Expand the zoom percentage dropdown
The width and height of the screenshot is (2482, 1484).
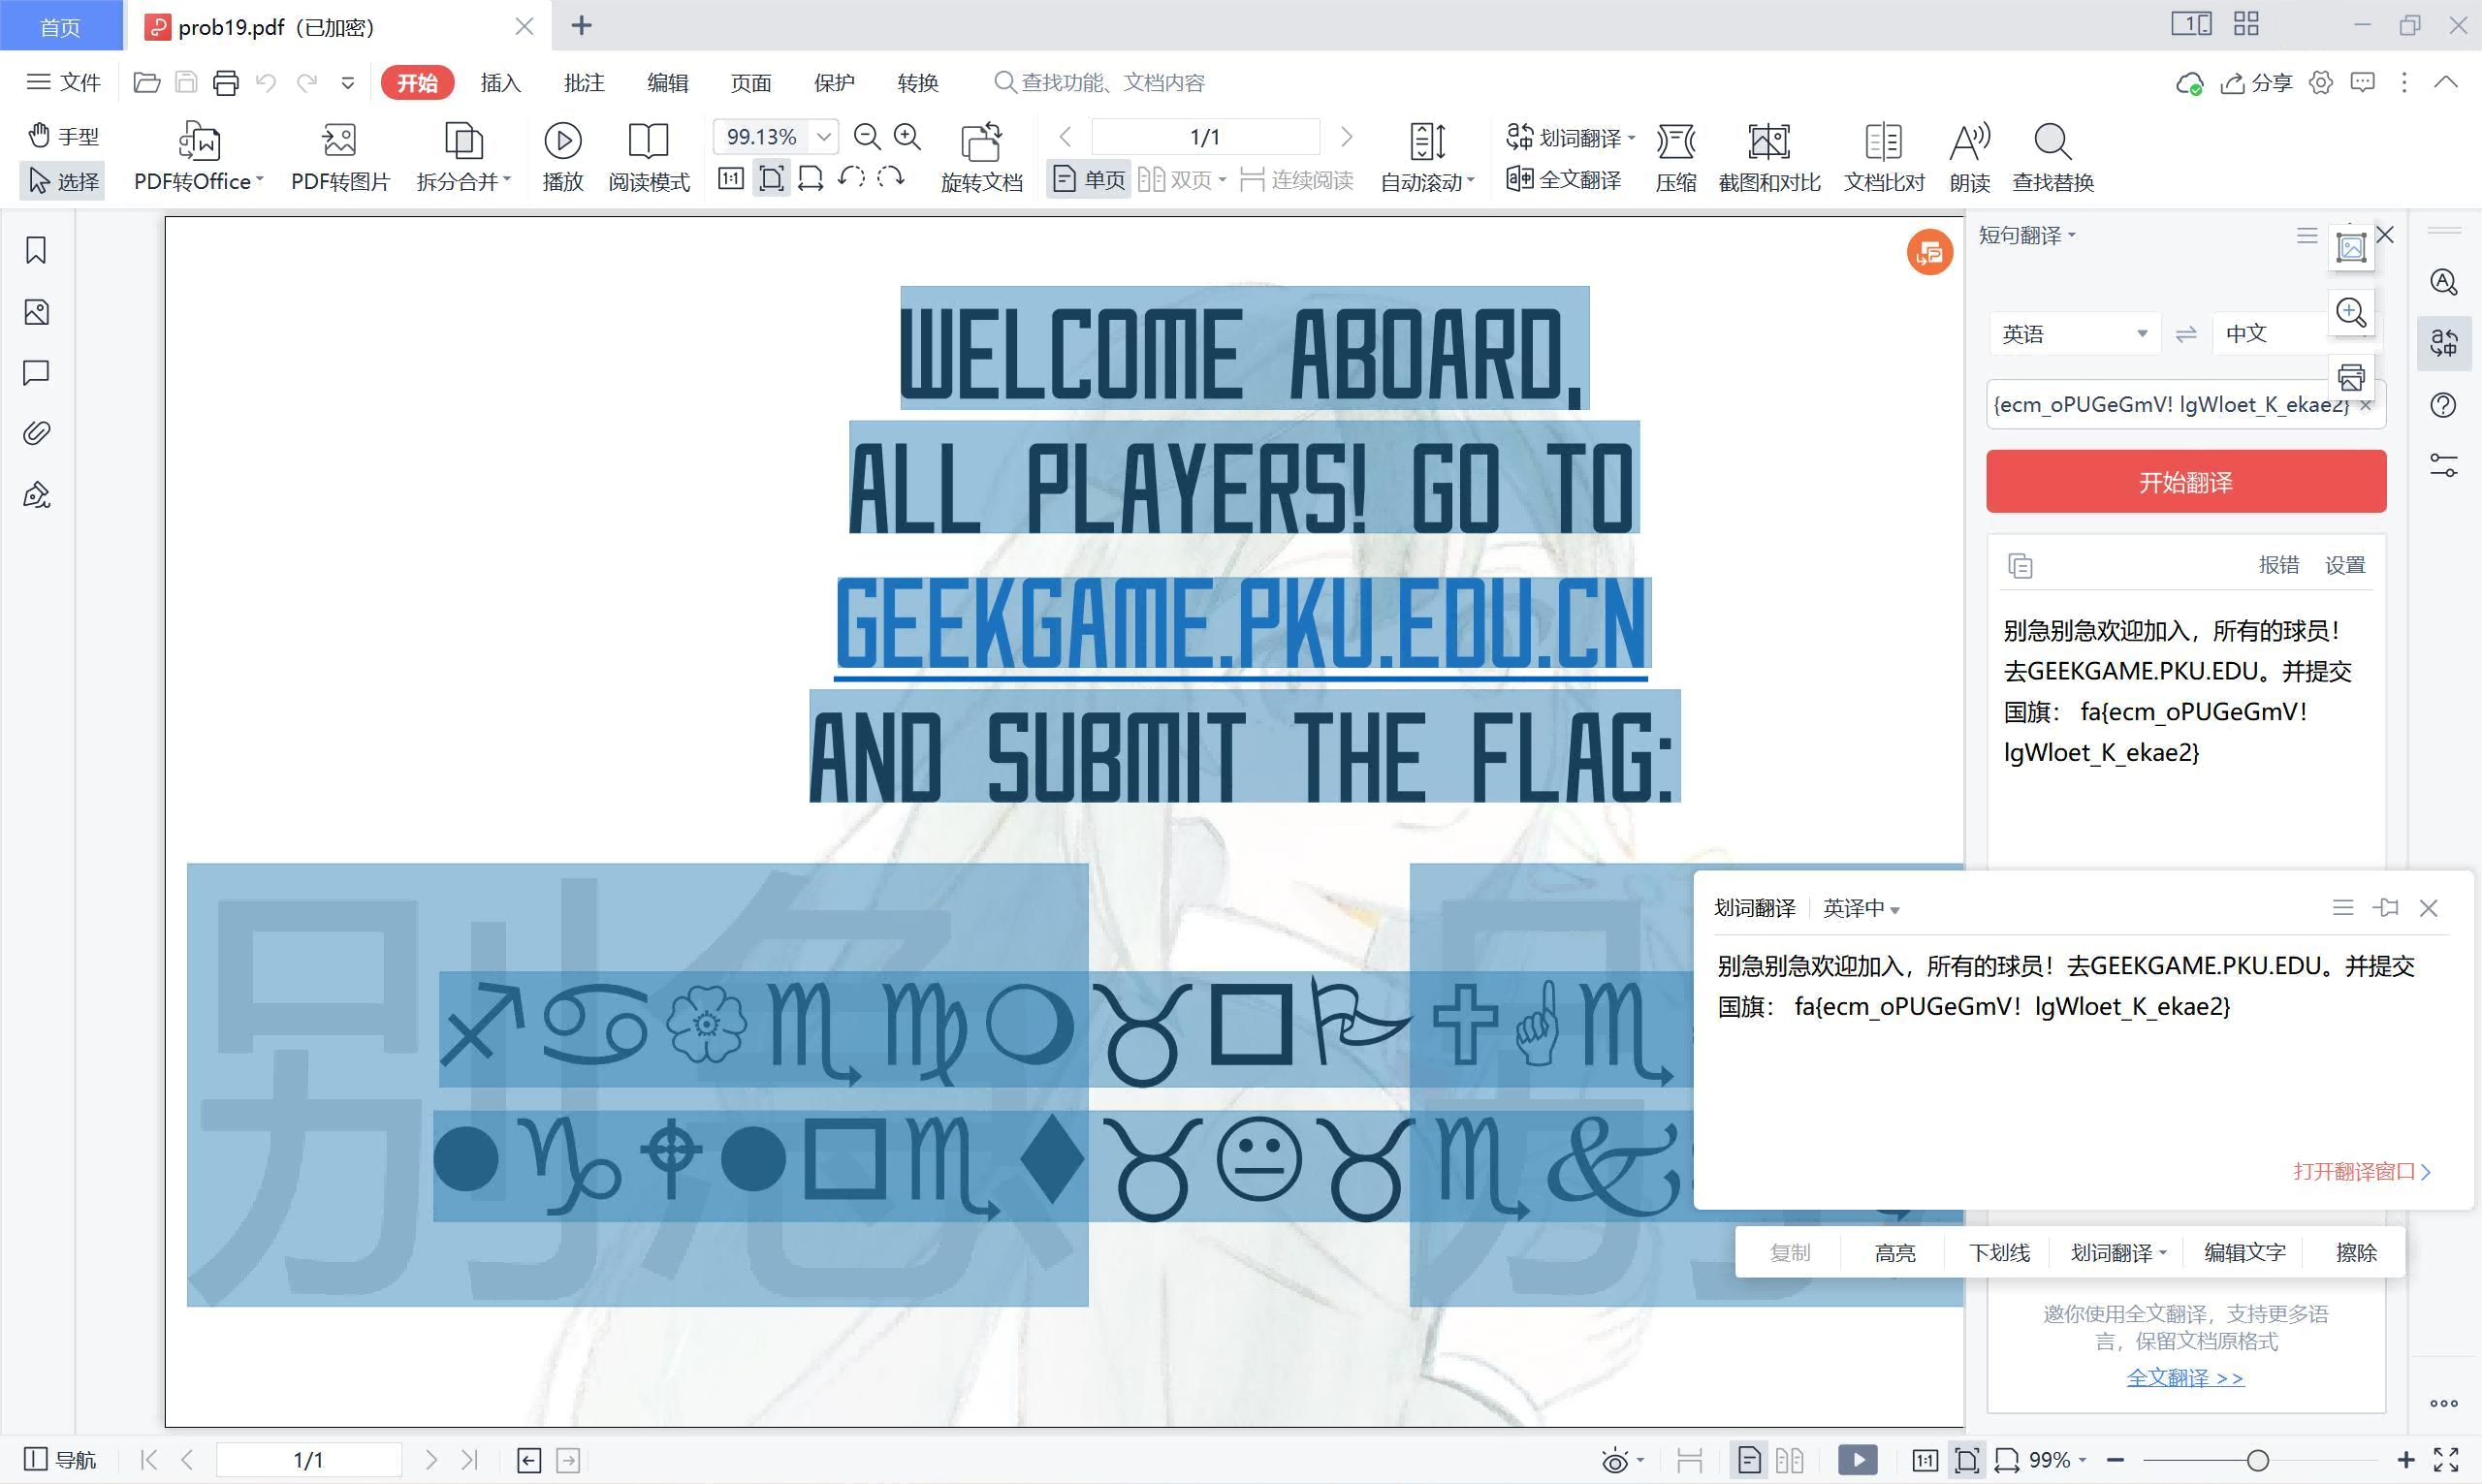click(x=824, y=136)
